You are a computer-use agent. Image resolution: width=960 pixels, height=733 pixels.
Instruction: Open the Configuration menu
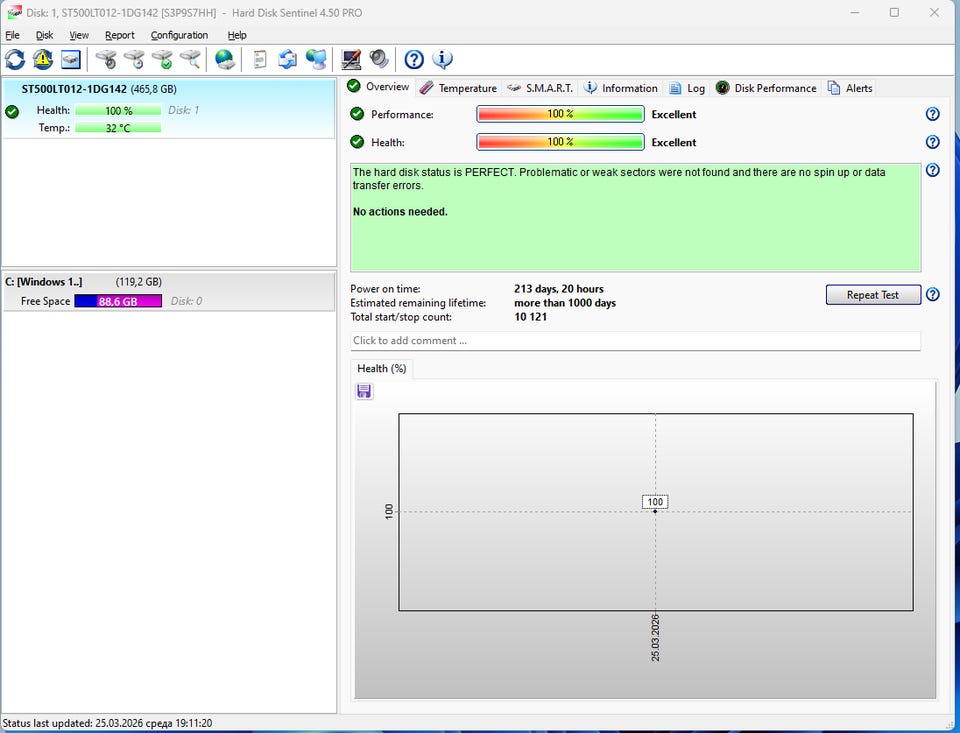point(179,35)
